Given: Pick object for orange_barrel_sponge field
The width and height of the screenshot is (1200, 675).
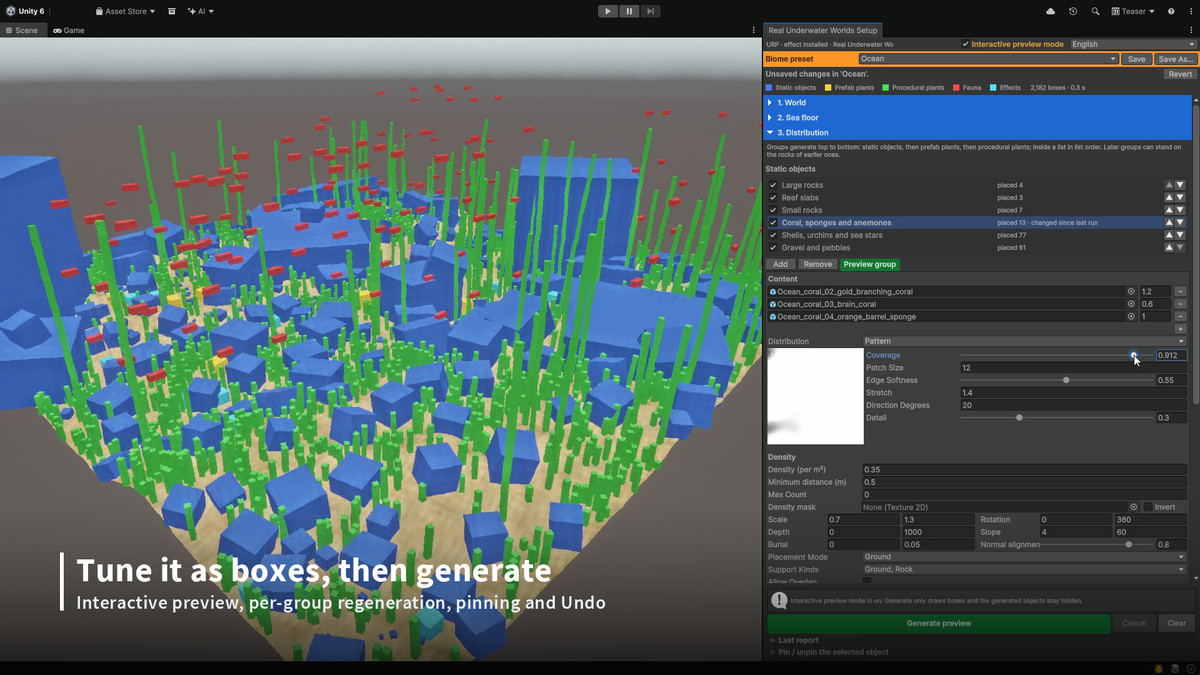Looking at the screenshot, I should click(1131, 316).
